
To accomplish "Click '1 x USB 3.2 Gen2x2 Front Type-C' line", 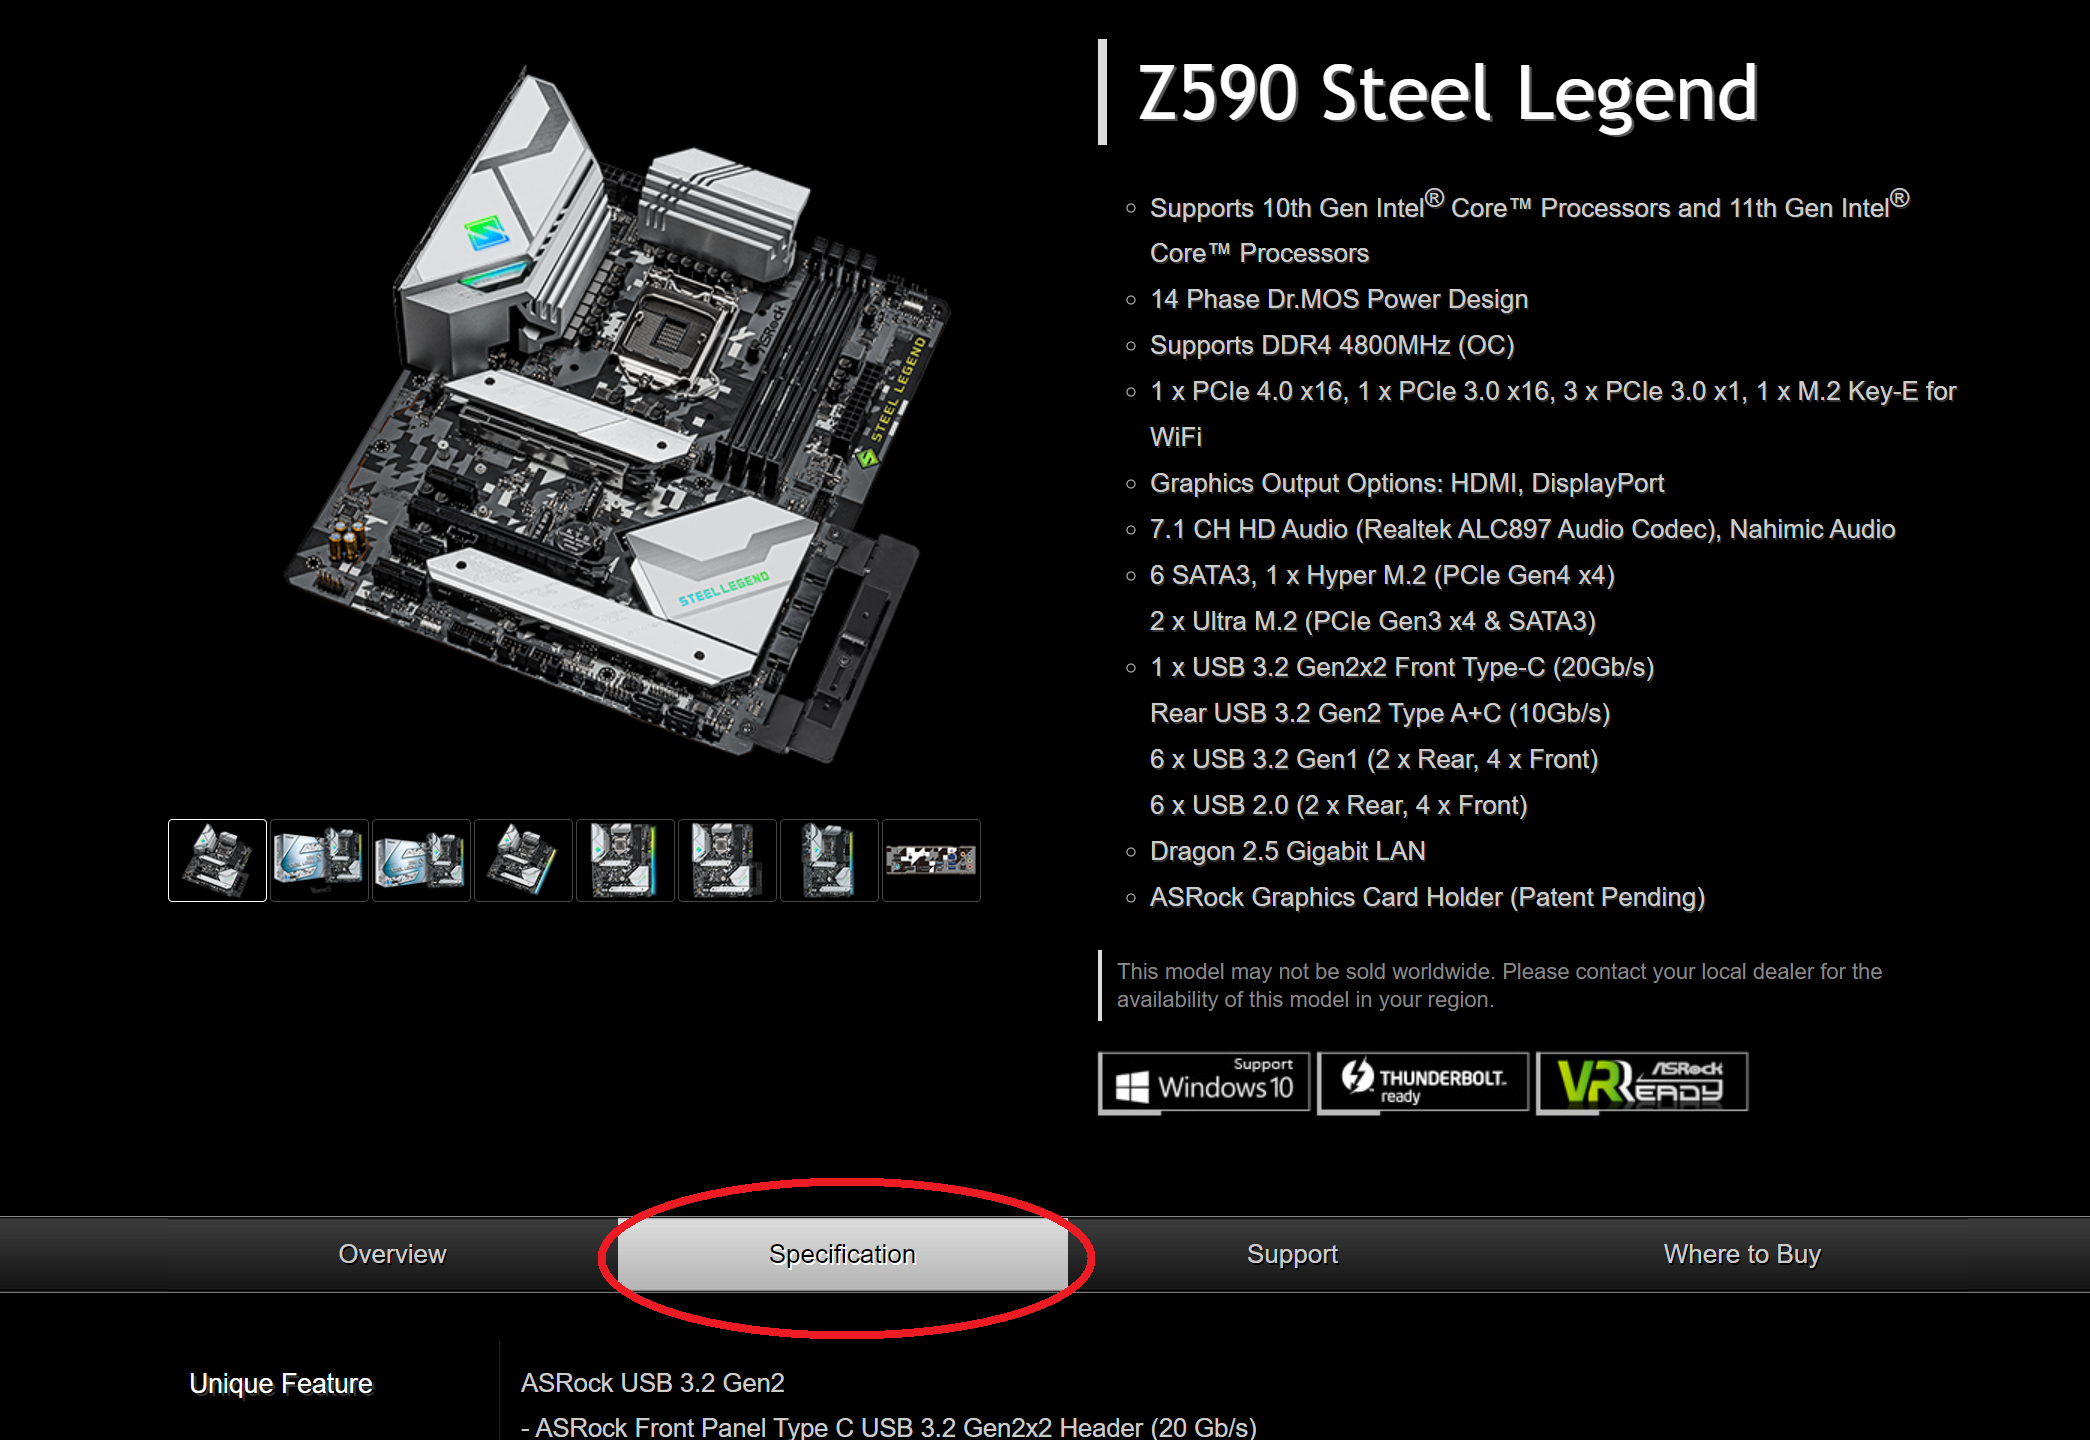I will (x=1402, y=667).
